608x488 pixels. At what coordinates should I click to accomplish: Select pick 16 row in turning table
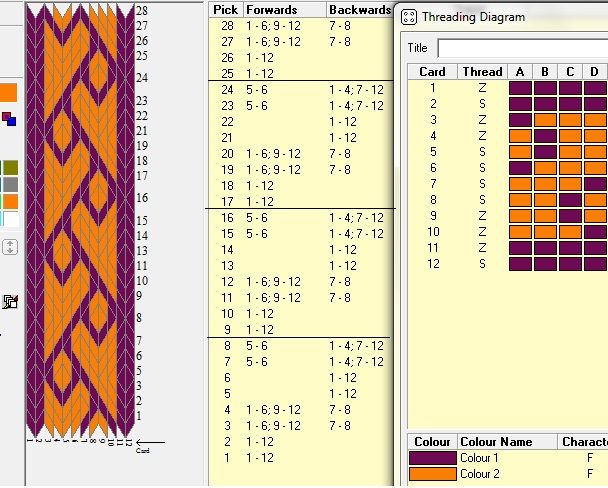pyautogui.click(x=301, y=218)
